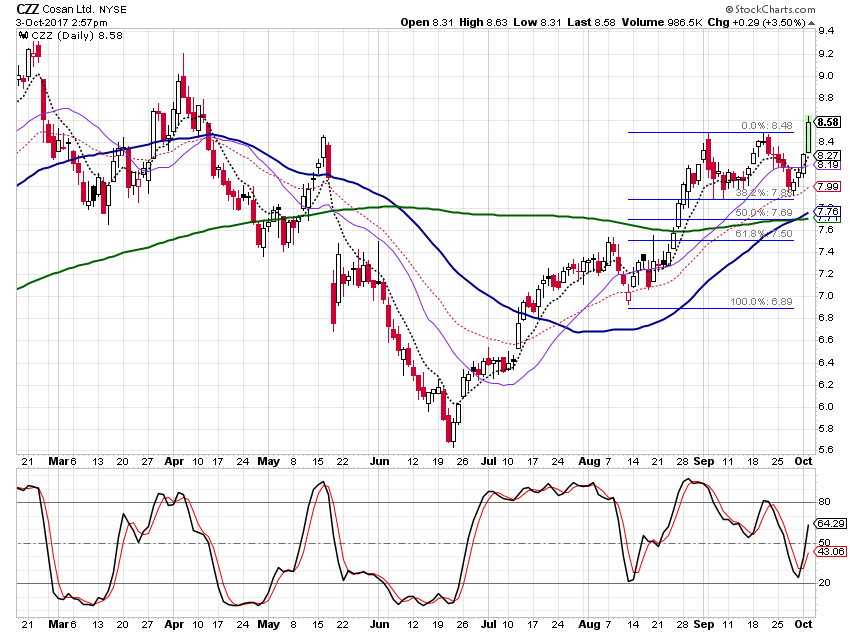The image size is (850, 633).
Task: Click the candlestick icon beside CZZ (Daily)
Action: pos(23,35)
